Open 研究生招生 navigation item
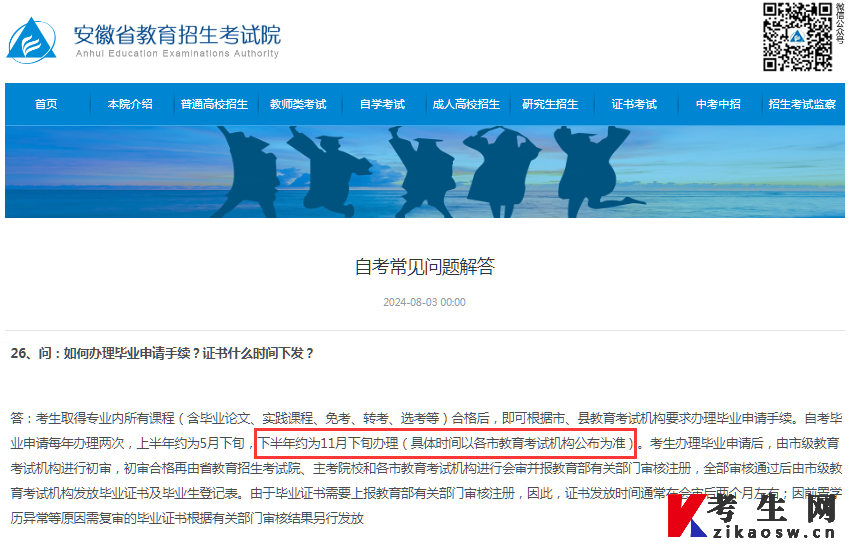Image resolution: width=850 pixels, height=551 pixels. tap(550, 104)
